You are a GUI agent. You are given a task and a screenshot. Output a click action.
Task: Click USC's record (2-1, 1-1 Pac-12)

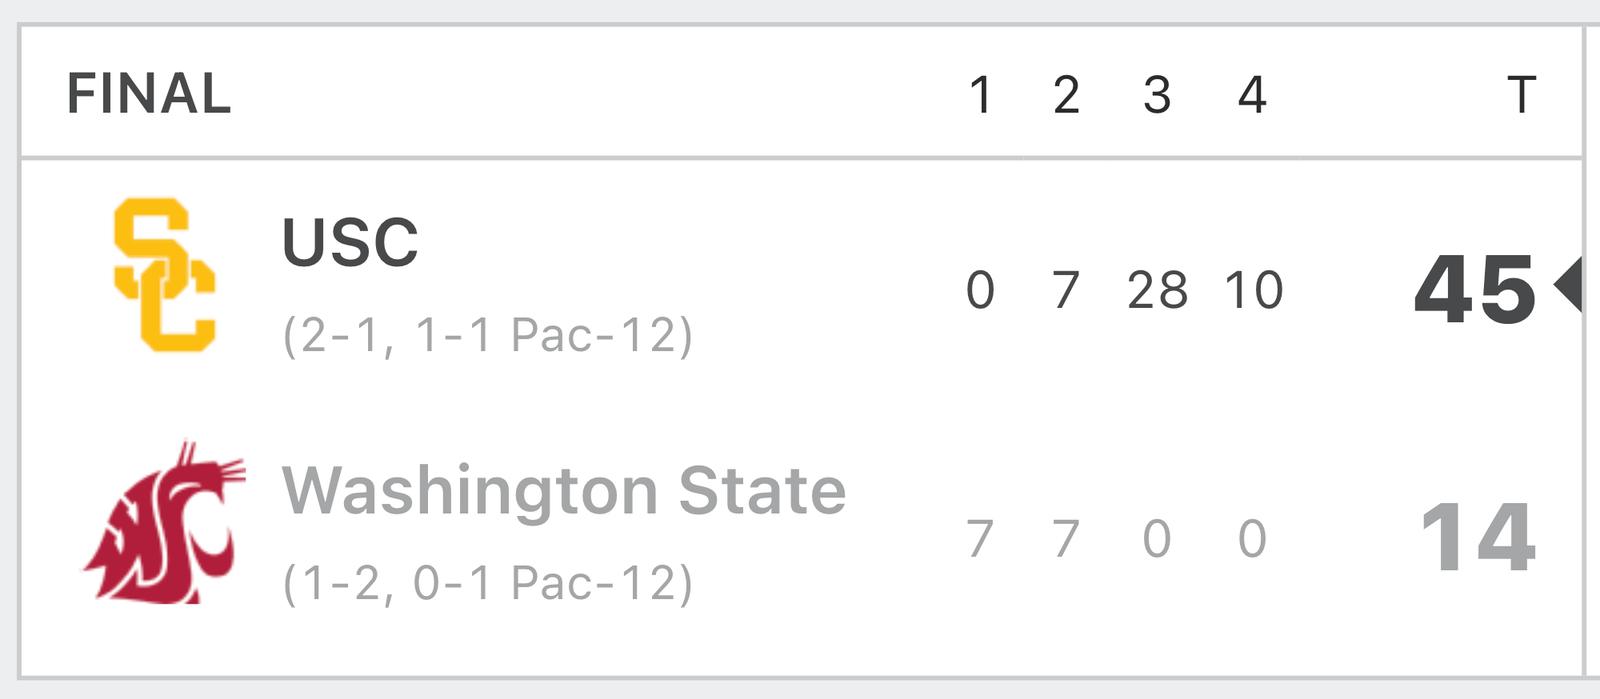click(x=488, y=336)
